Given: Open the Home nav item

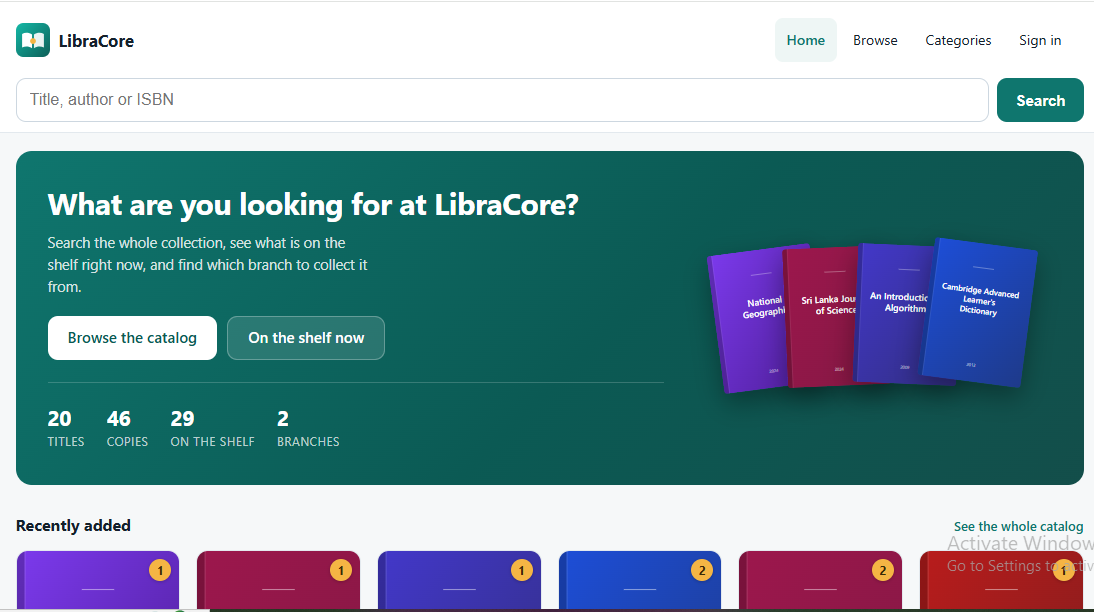Looking at the screenshot, I should tap(805, 40).
